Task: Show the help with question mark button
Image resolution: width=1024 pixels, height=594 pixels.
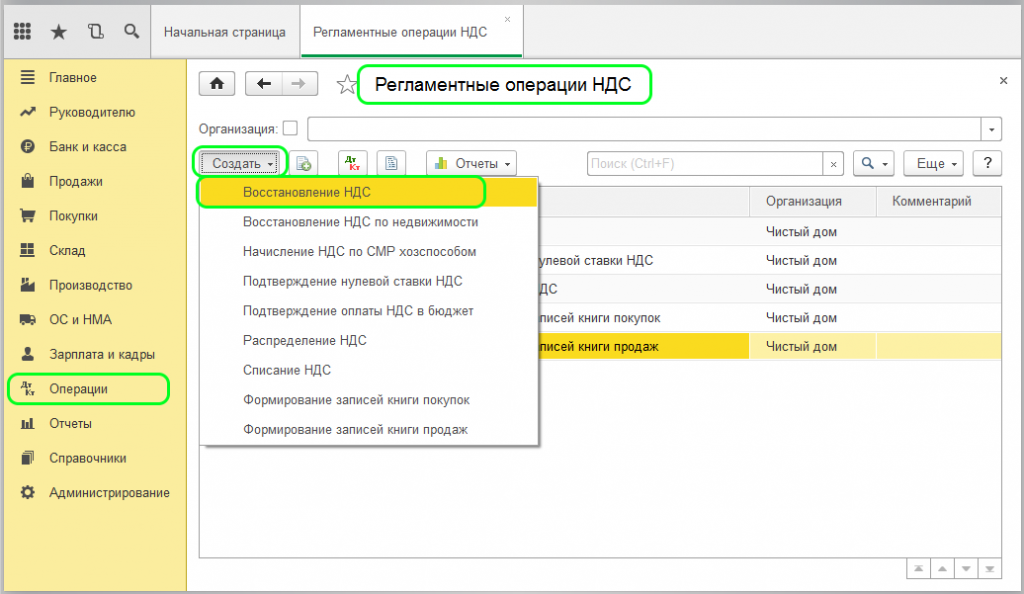Action: [987, 163]
